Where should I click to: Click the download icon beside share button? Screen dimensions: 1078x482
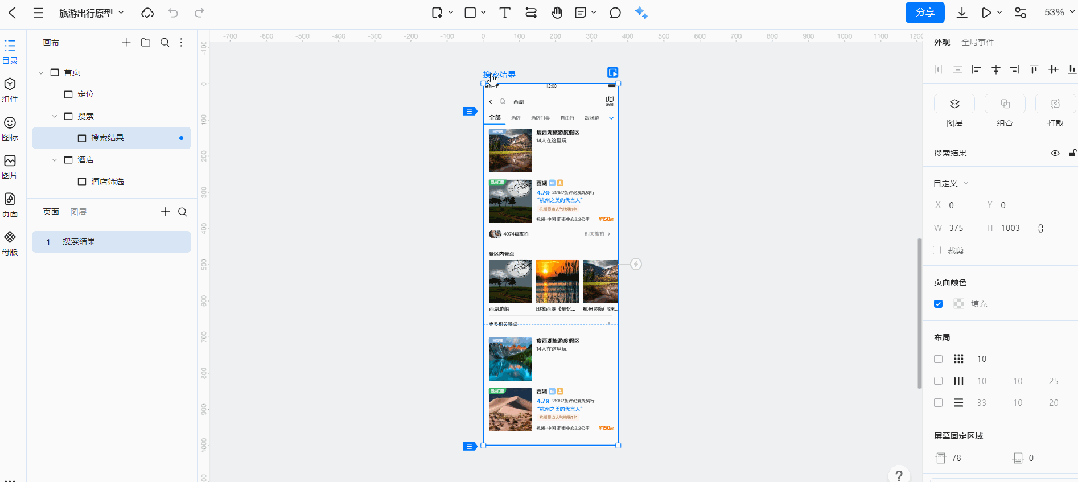click(x=962, y=13)
